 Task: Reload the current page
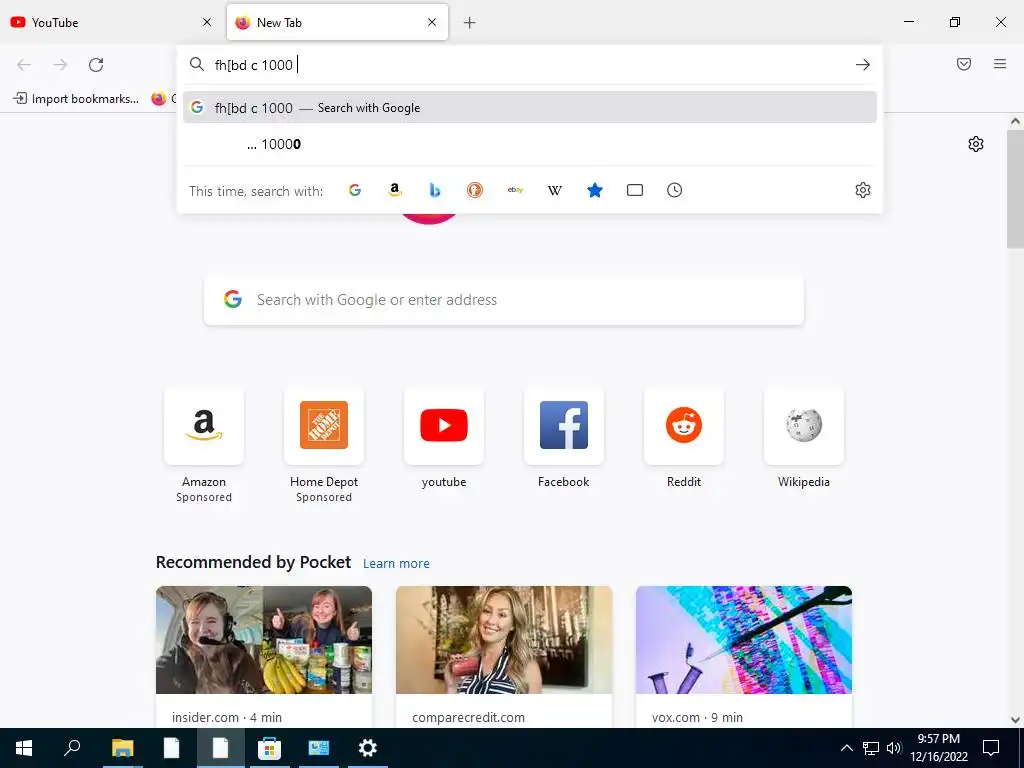pyautogui.click(x=96, y=65)
